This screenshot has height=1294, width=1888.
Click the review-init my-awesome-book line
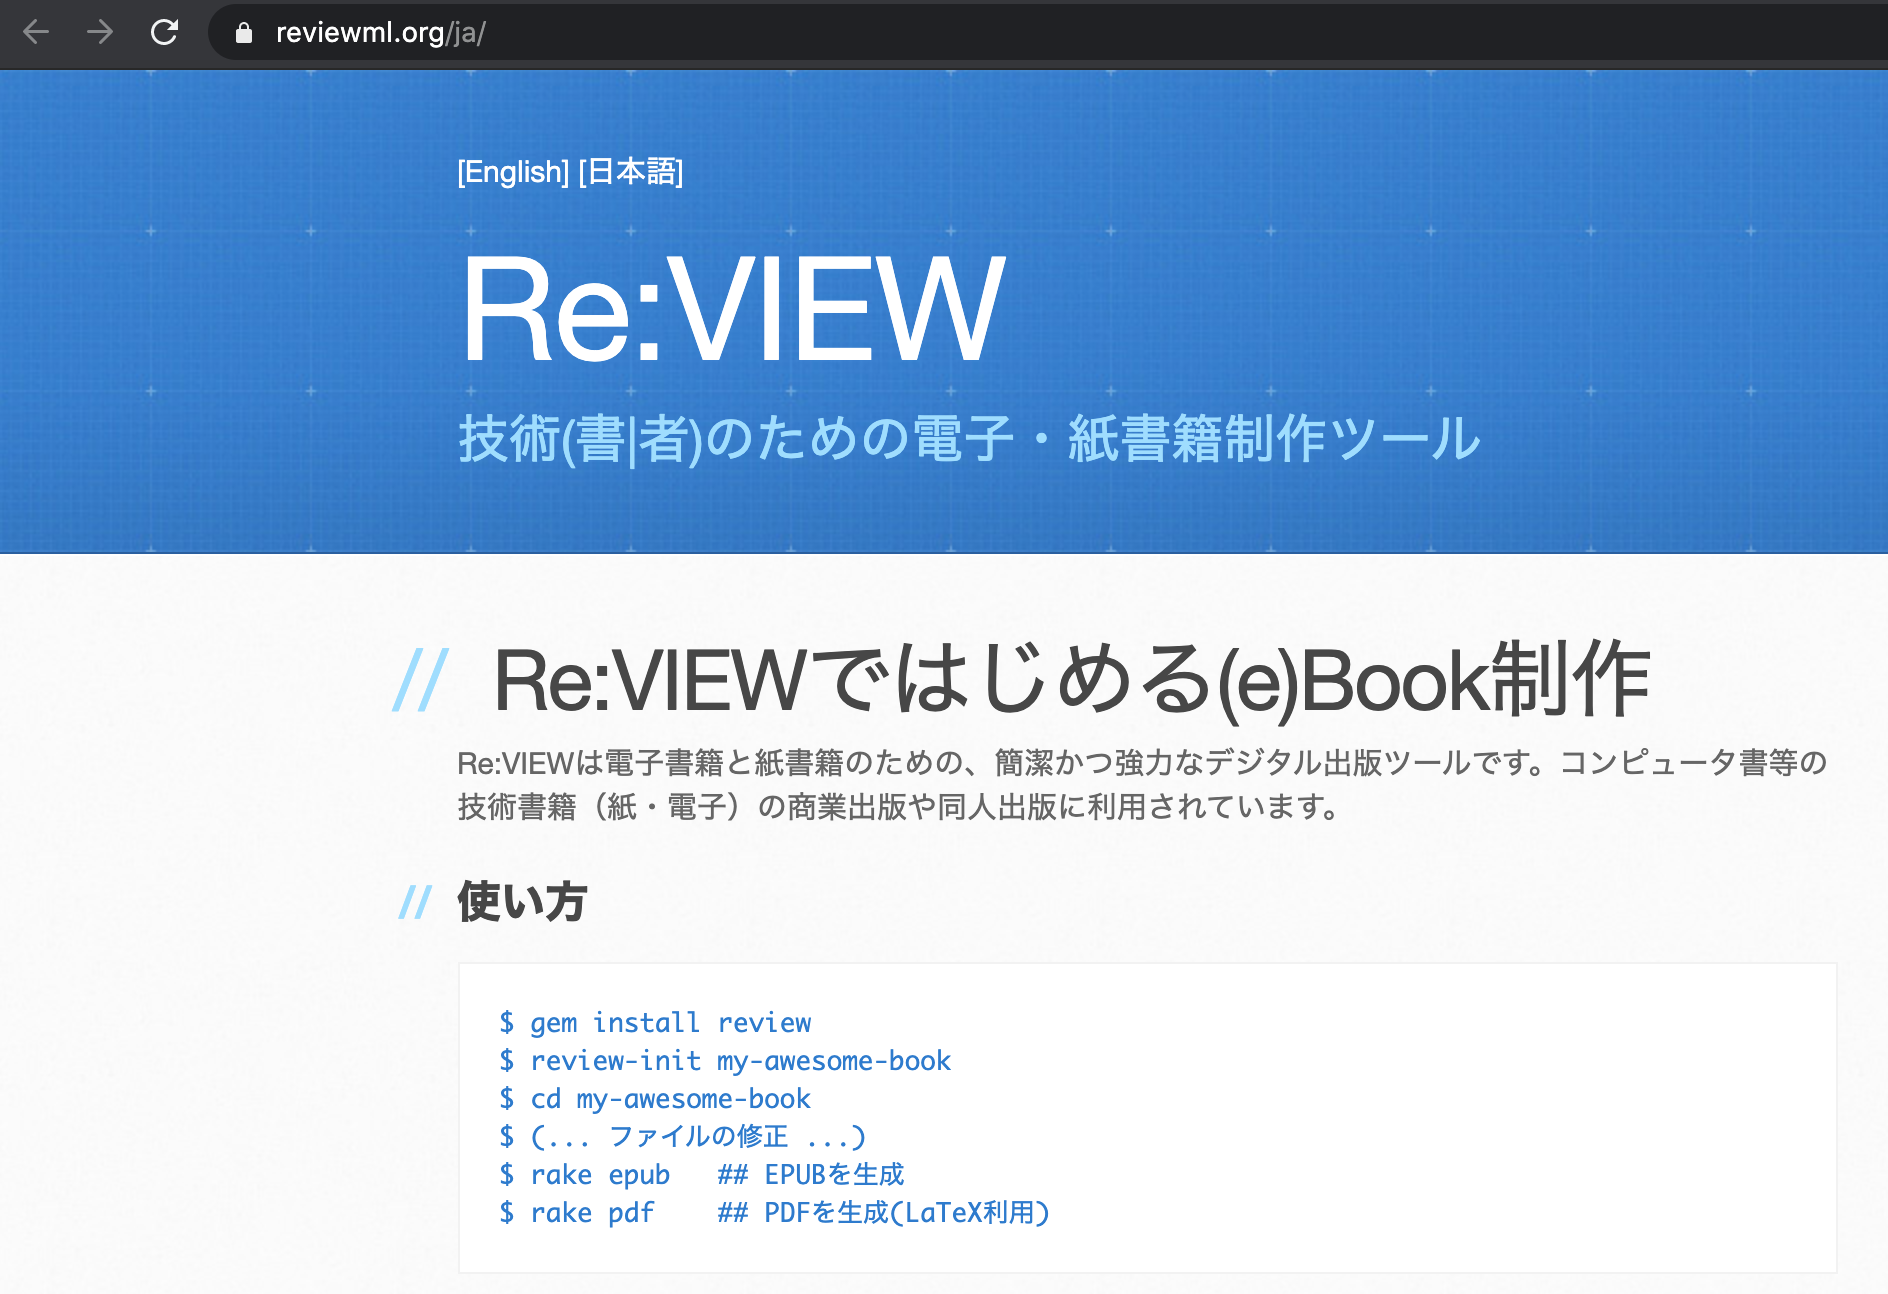coord(725,1060)
